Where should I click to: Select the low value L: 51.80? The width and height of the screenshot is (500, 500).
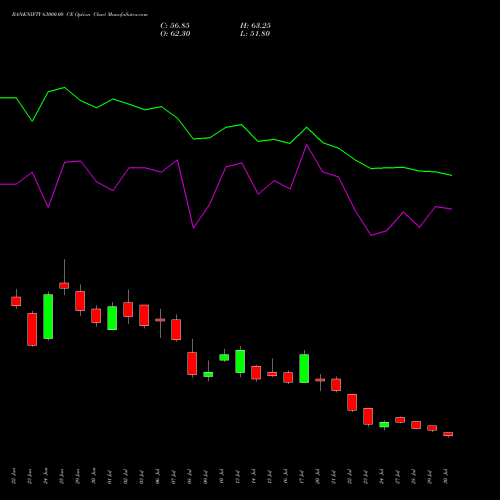(255, 34)
